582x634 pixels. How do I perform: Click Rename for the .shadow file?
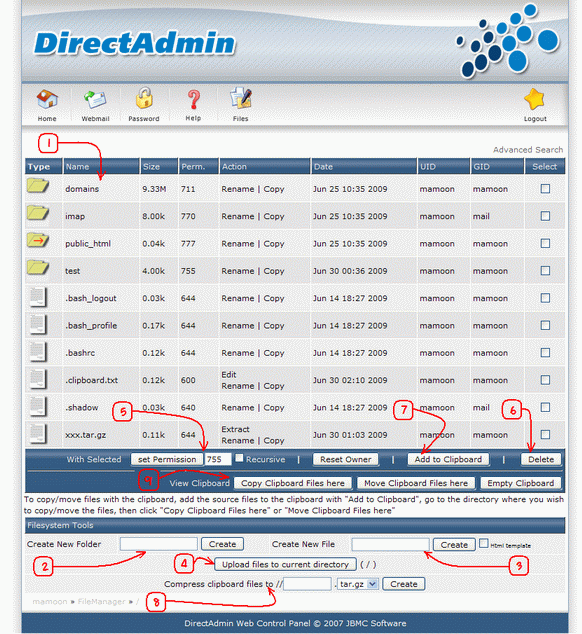pyautogui.click(x=237, y=408)
